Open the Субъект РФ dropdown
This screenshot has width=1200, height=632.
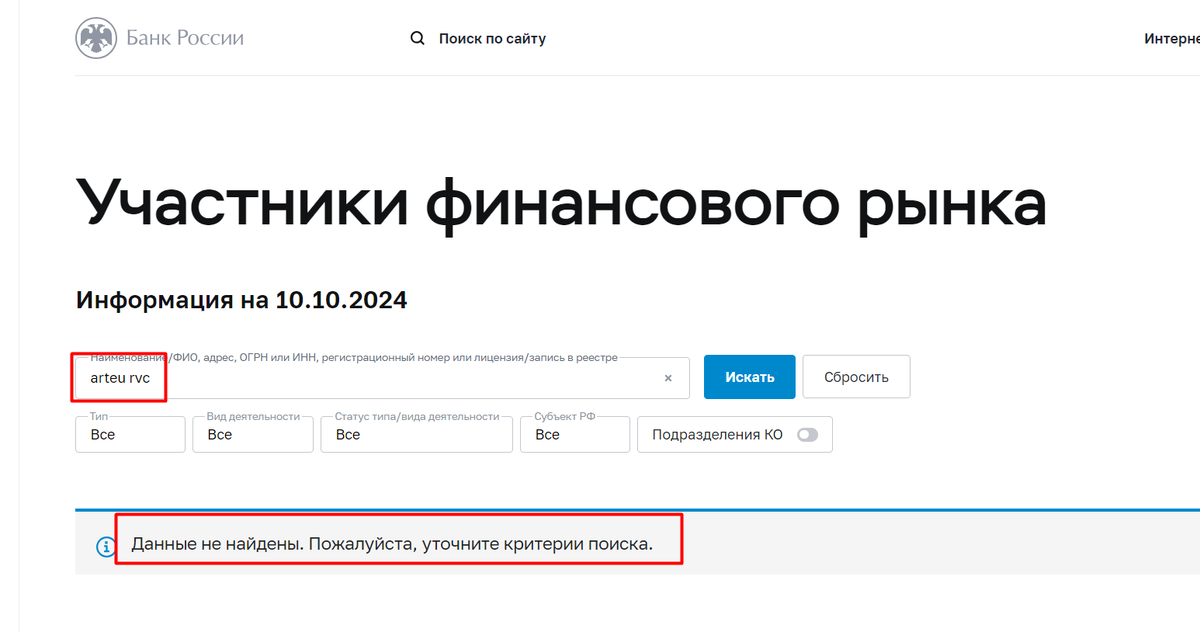coord(575,435)
